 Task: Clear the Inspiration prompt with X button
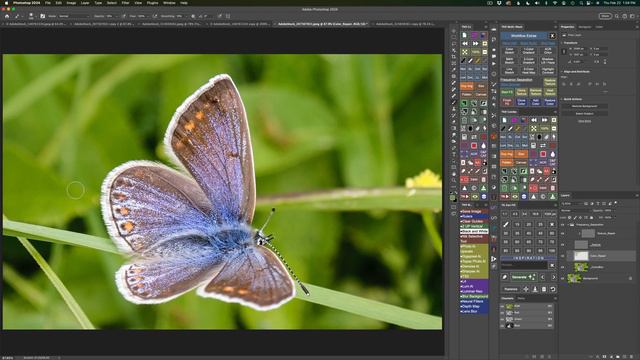click(552, 265)
